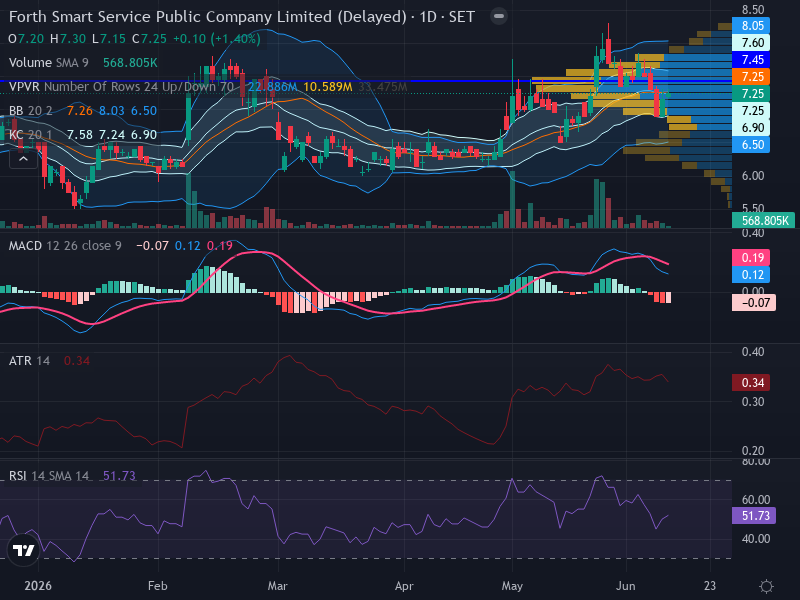Click the round market status pill beside SET
The image size is (800, 600).
pyautogui.click(x=498, y=17)
